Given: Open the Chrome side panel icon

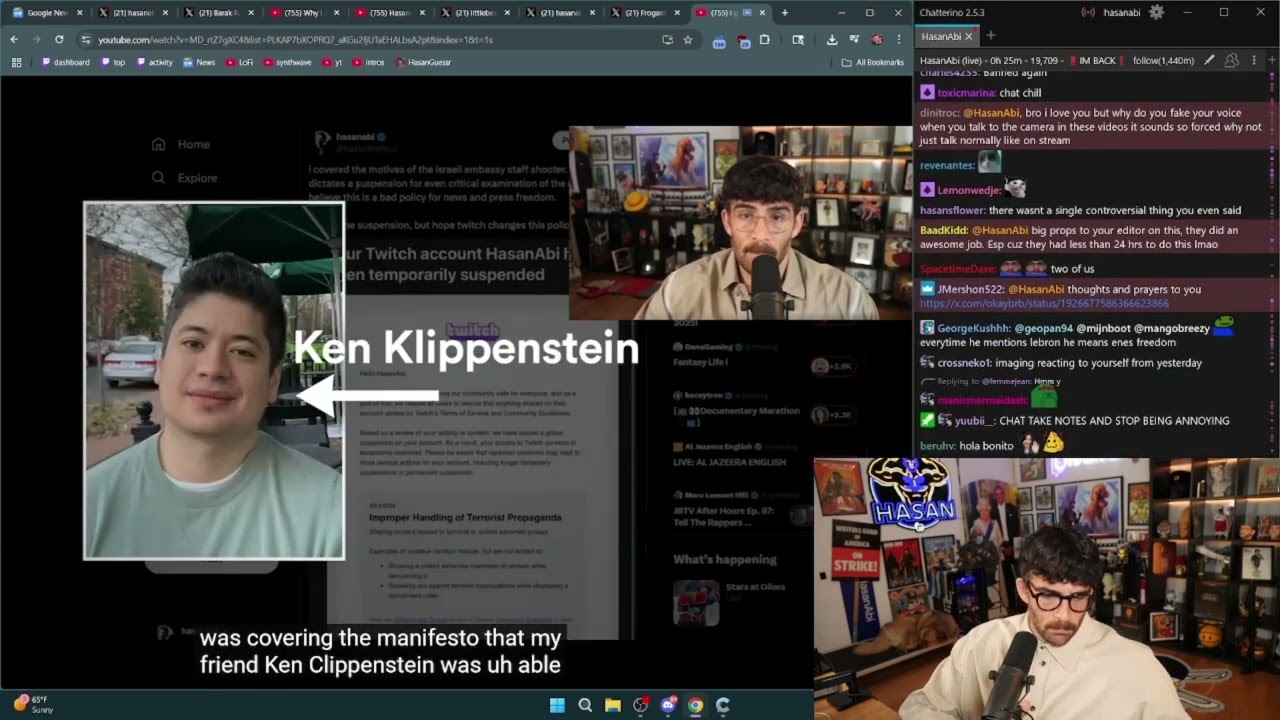Looking at the screenshot, I should pos(798,39).
